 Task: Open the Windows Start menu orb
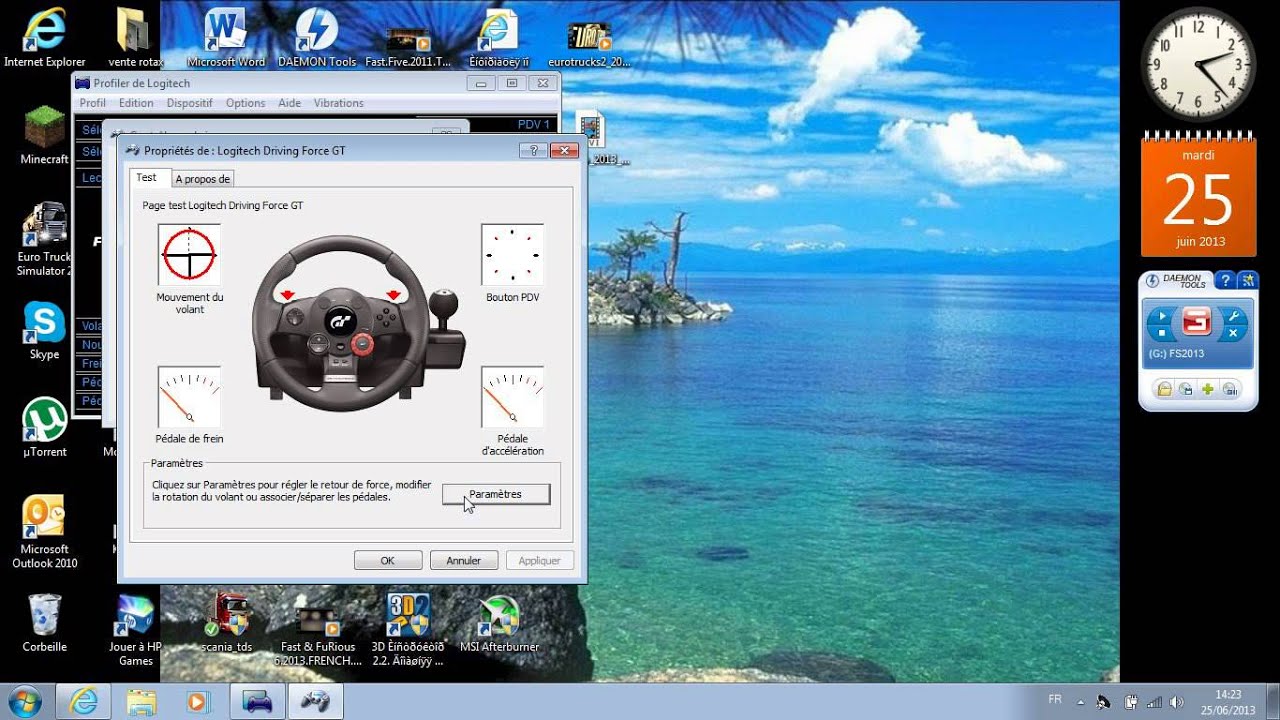coord(23,701)
